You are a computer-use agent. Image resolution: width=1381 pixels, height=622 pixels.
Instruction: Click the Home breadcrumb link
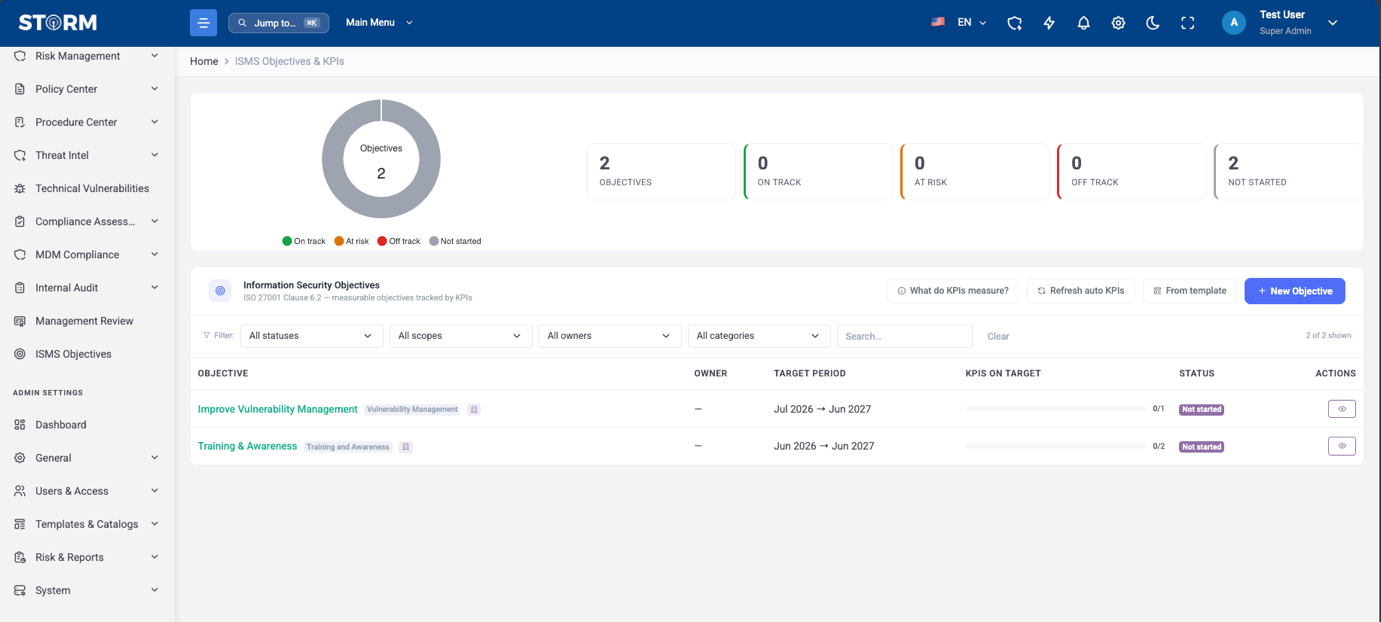pos(204,61)
